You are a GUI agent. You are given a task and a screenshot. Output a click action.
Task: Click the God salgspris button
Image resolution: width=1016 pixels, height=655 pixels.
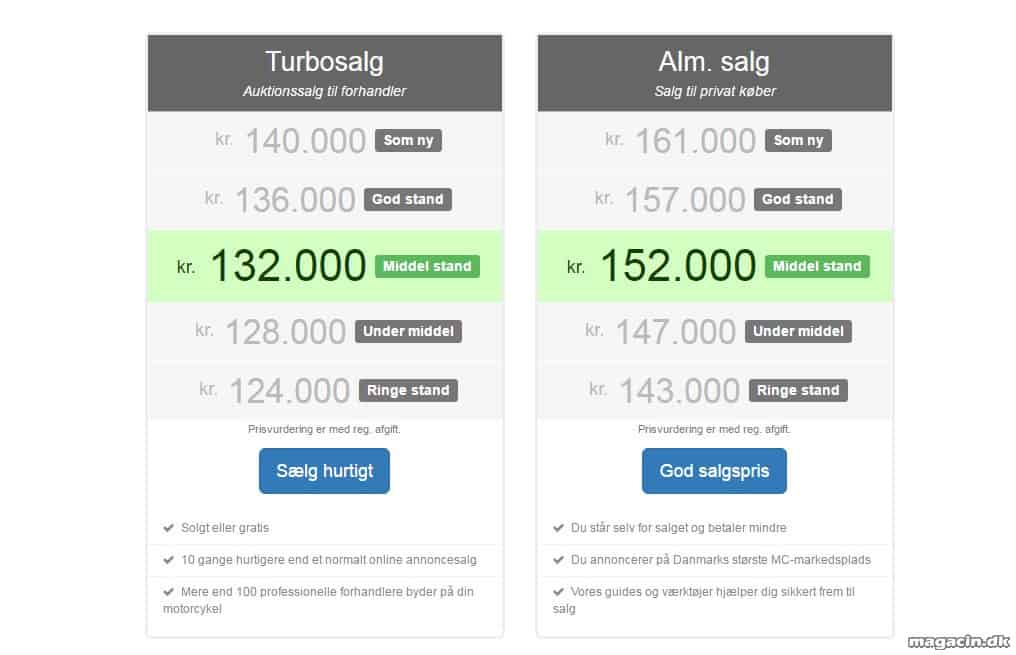coord(714,471)
